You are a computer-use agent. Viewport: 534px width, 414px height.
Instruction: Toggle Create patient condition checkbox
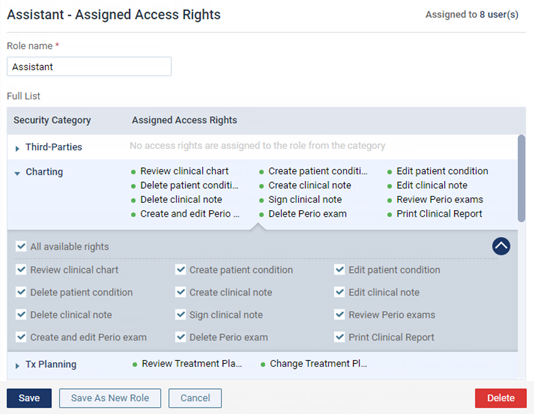point(180,270)
